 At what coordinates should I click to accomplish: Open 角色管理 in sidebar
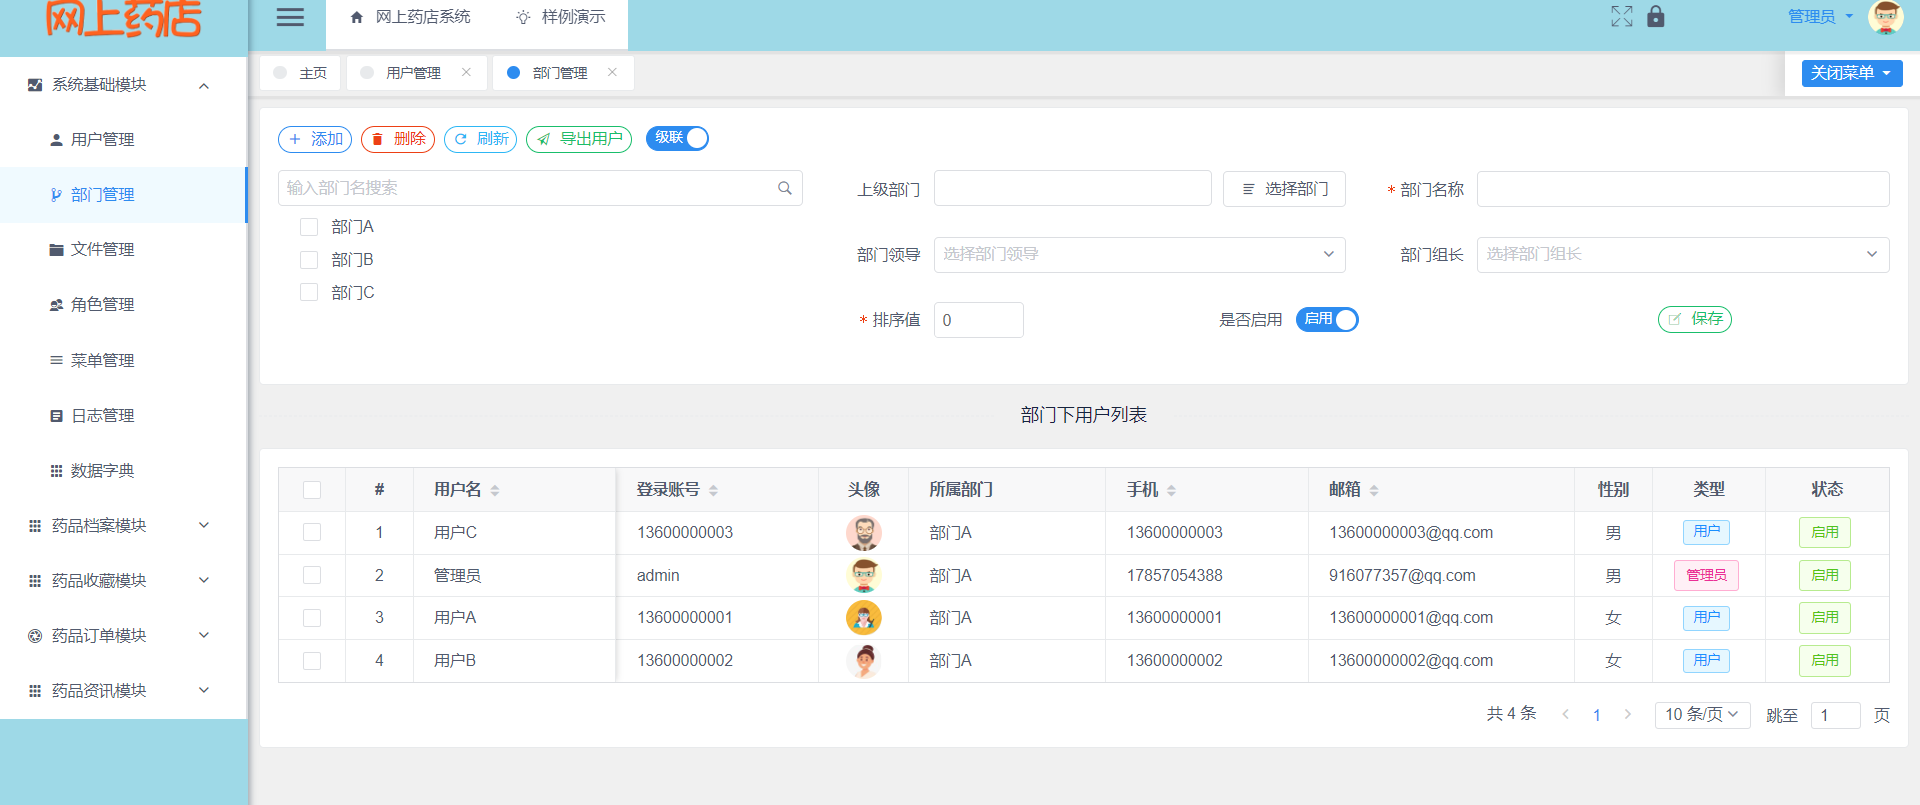(x=123, y=304)
